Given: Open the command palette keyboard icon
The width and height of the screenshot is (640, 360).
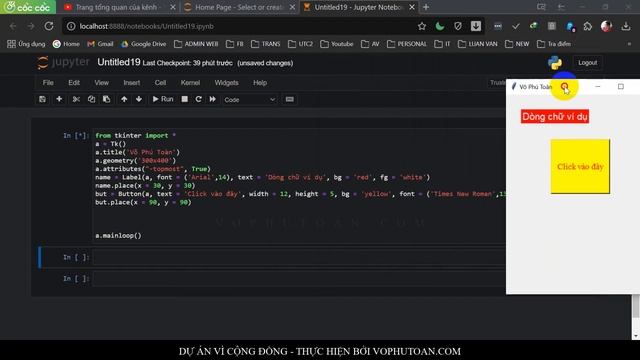Looking at the screenshot, I should coord(289,99).
